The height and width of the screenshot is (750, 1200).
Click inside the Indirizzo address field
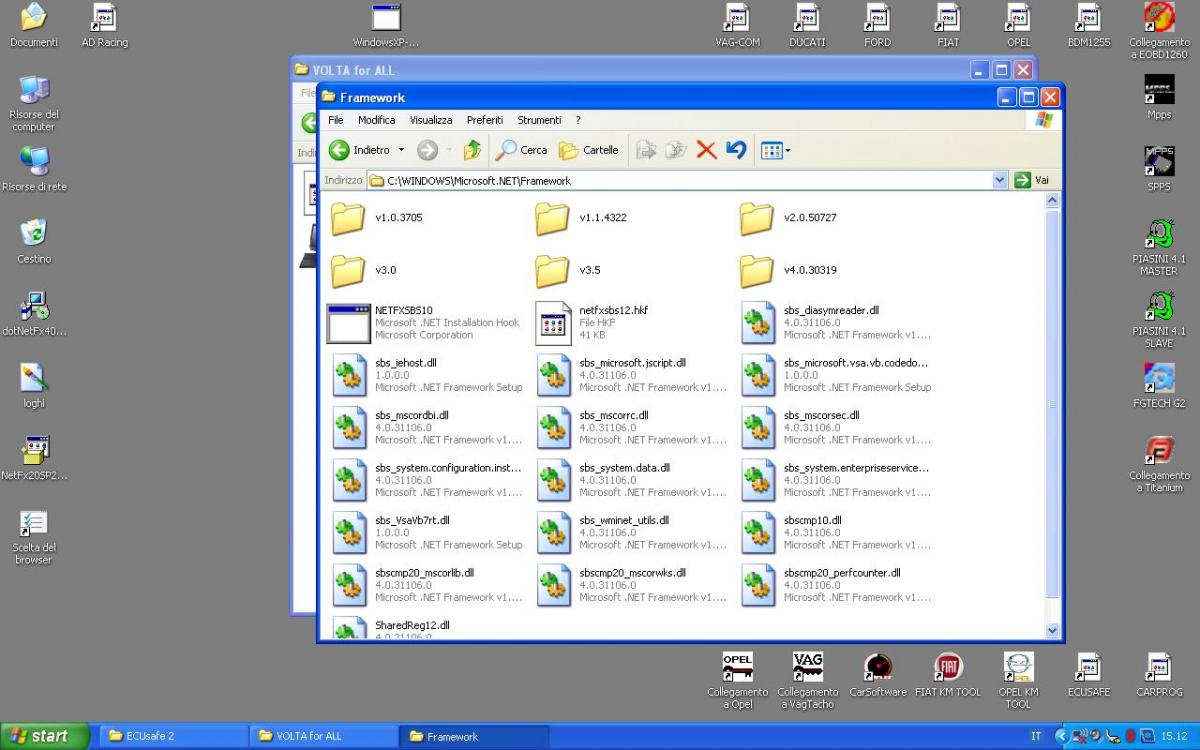pos(680,180)
